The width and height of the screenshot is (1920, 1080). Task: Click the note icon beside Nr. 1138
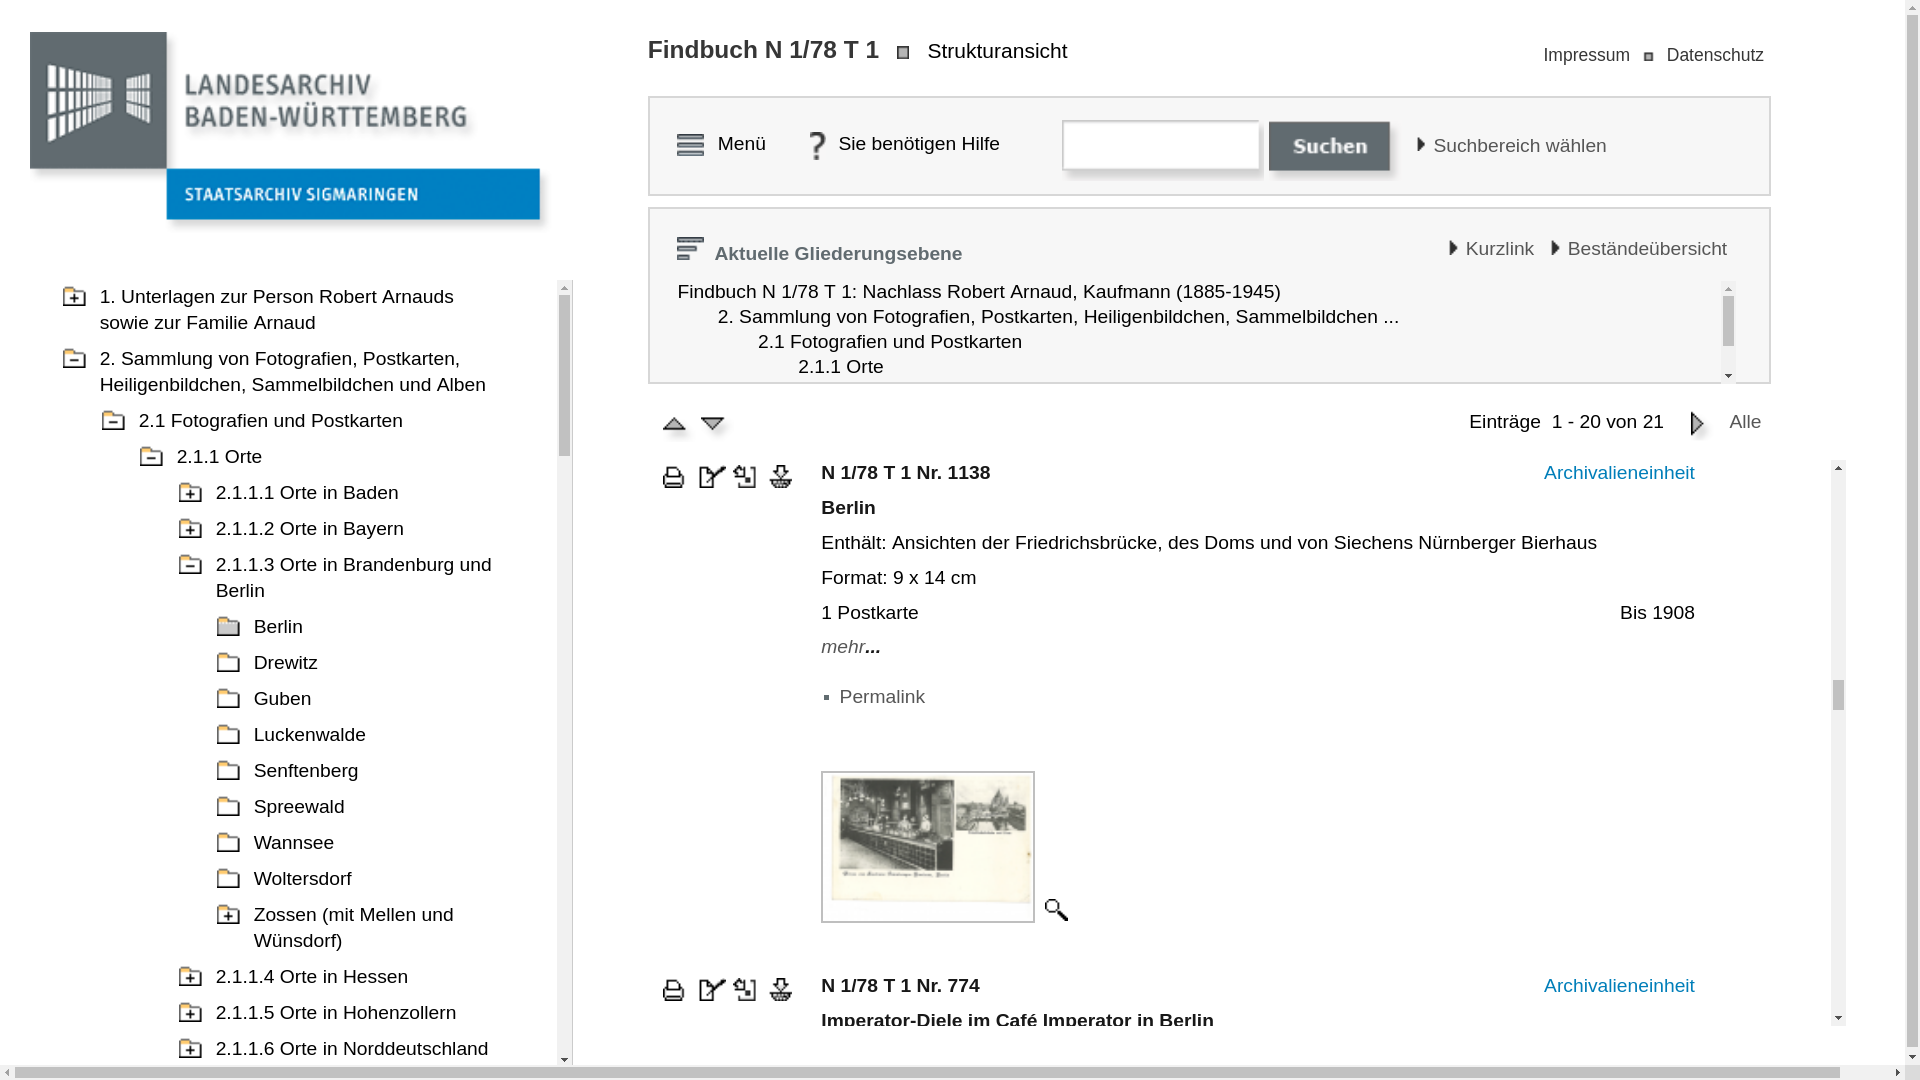click(x=712, y=477)
